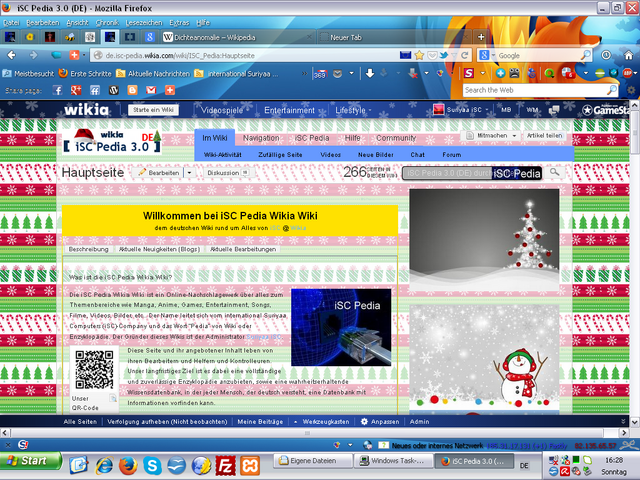Open the Entertainment hub menu
The height and width of the screenshot is (480, 640).
(x=291, y=110)
